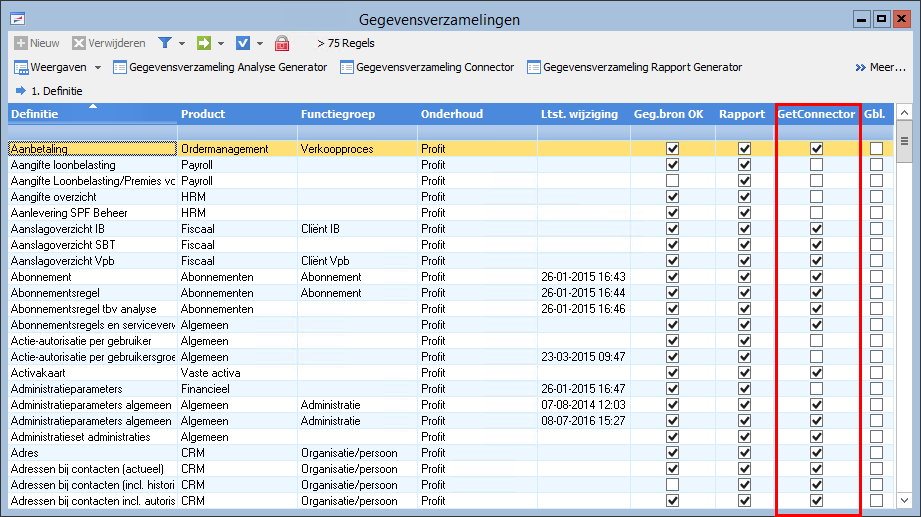The image size is (921, 517).
Task: Sort by the Onderhoud column header
Action: (x=478, y=114)
